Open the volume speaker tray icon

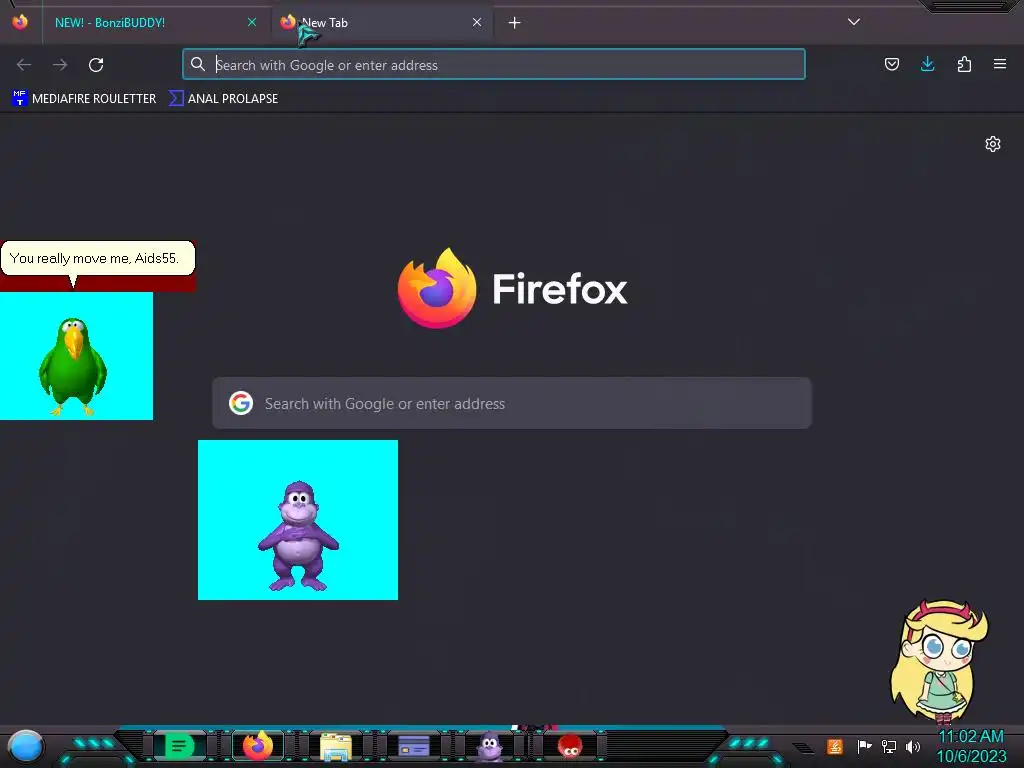click(x=913, y=746)
